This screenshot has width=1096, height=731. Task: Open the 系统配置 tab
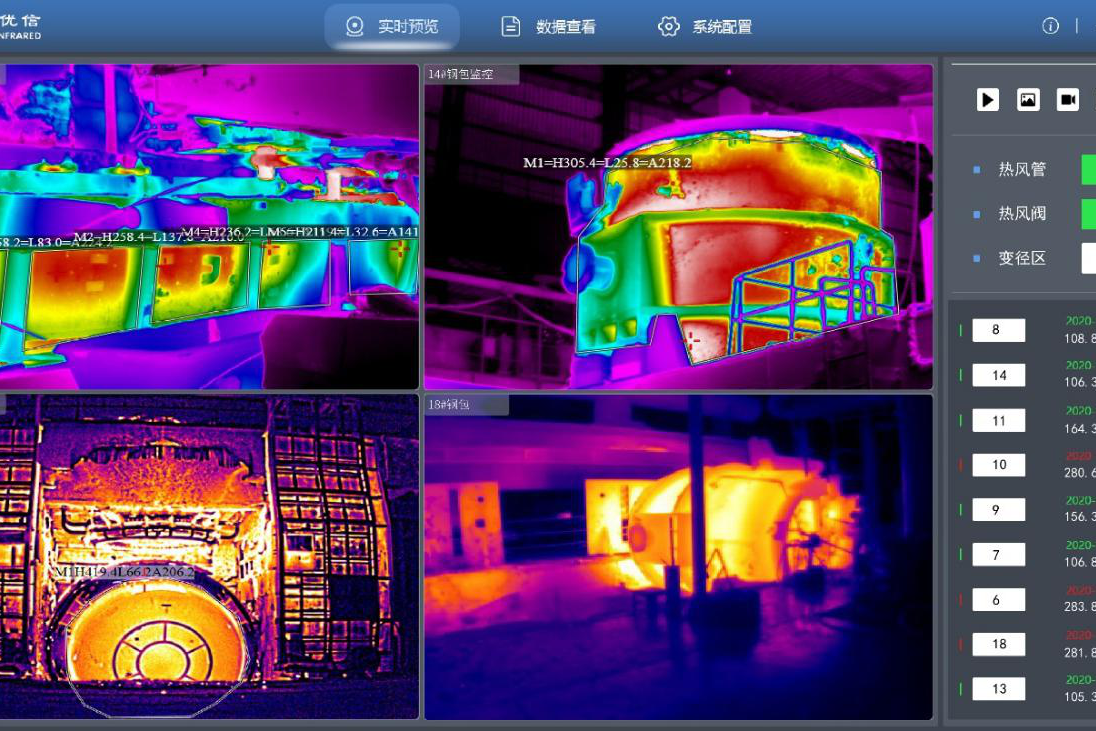click(x=722, y=27)
